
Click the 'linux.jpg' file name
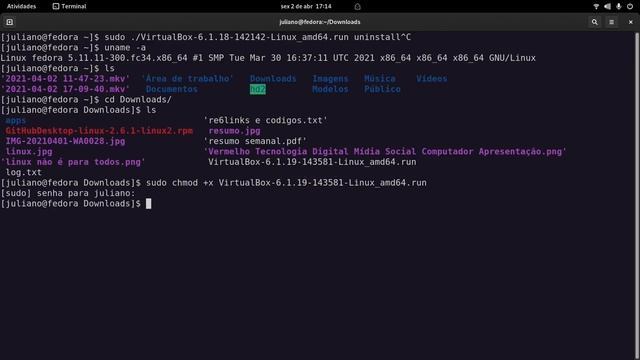point(29,151)
